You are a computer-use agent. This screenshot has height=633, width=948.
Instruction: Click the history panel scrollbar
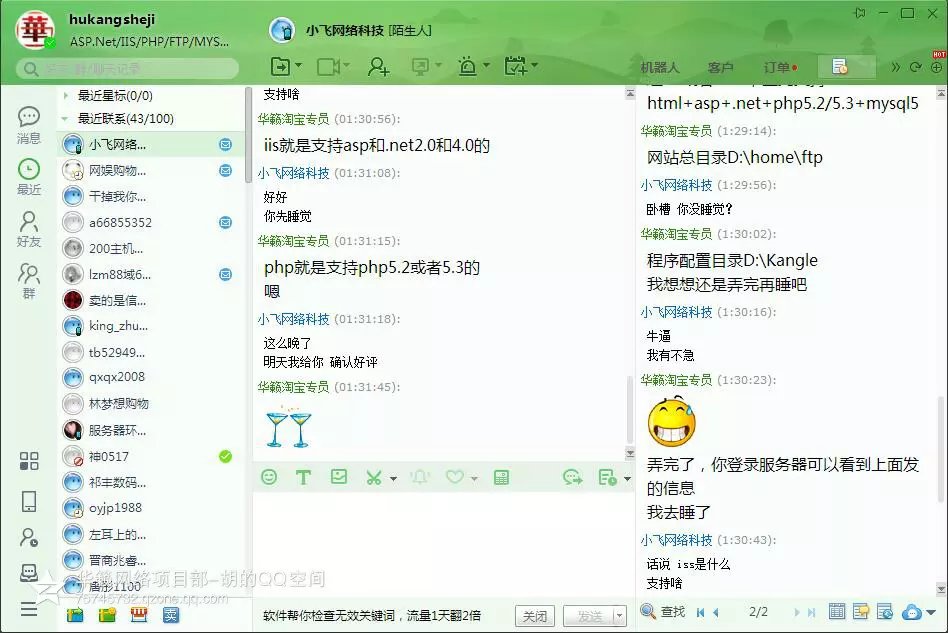click(x=941, y=447)
